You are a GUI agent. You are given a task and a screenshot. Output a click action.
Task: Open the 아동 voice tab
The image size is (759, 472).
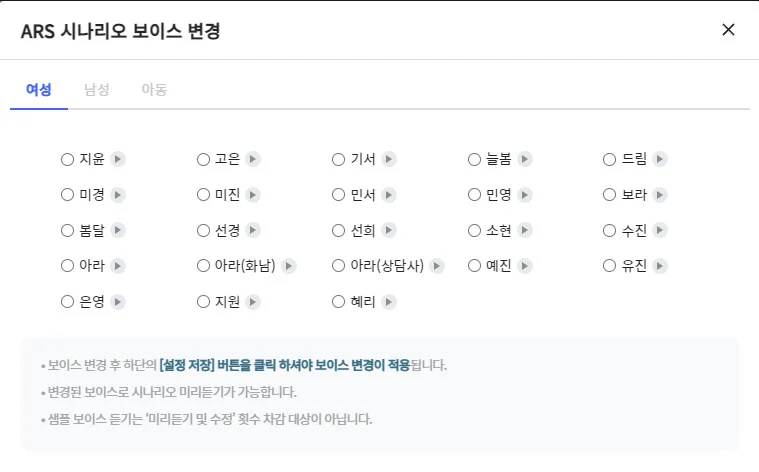(x=154, y=89)
